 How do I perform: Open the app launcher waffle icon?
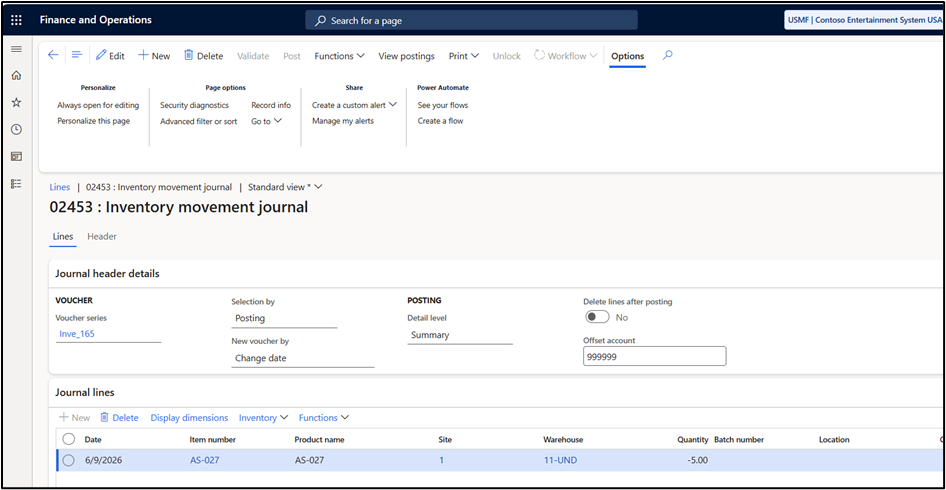[x=16, y=20]
